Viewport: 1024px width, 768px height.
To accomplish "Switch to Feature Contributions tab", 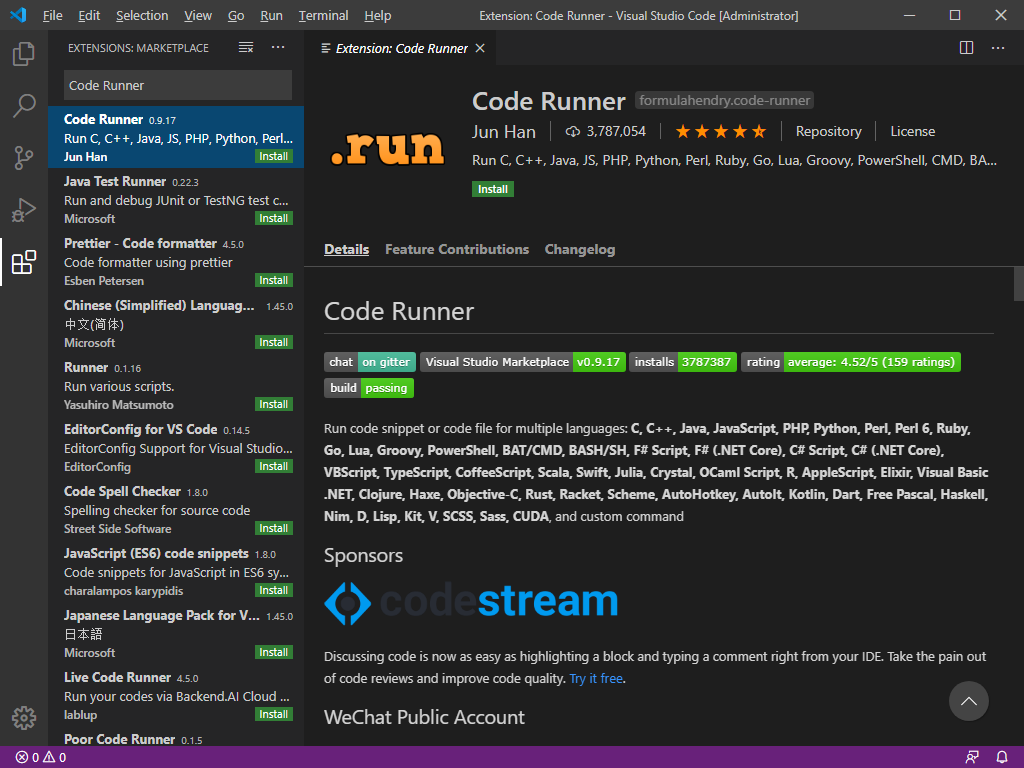I will coord(456,249).
